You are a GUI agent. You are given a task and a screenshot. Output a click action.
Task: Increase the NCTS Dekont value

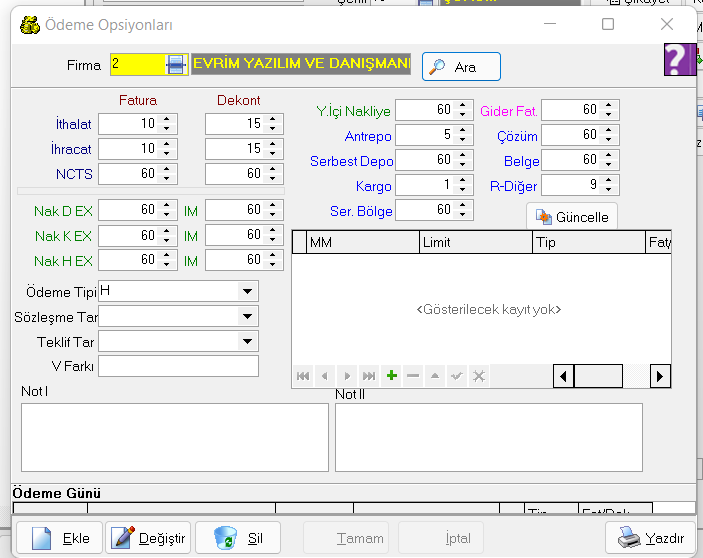point(273,169)
